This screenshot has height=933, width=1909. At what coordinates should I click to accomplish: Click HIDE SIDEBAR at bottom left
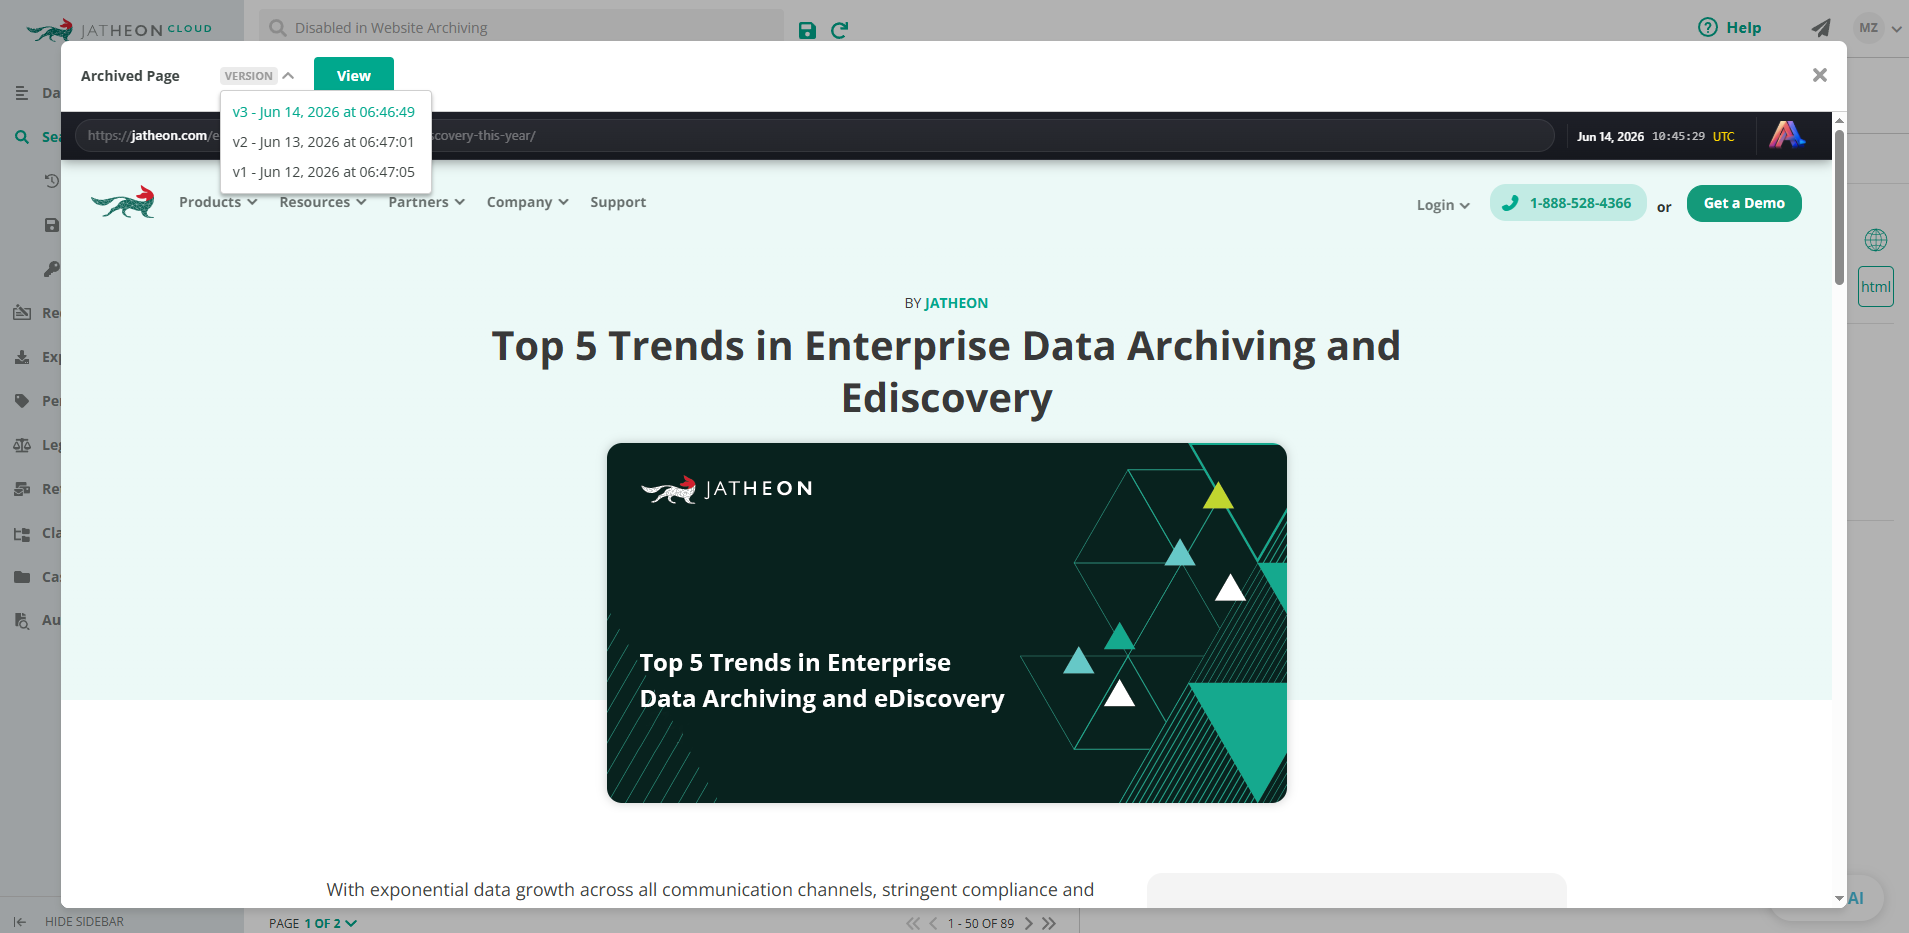[x=69, y=922]
